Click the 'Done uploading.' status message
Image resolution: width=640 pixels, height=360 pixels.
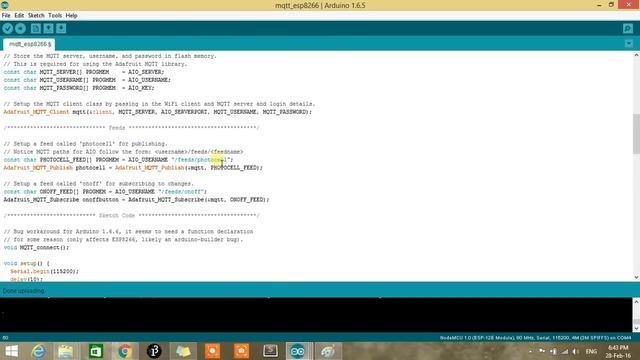[23, 291]
